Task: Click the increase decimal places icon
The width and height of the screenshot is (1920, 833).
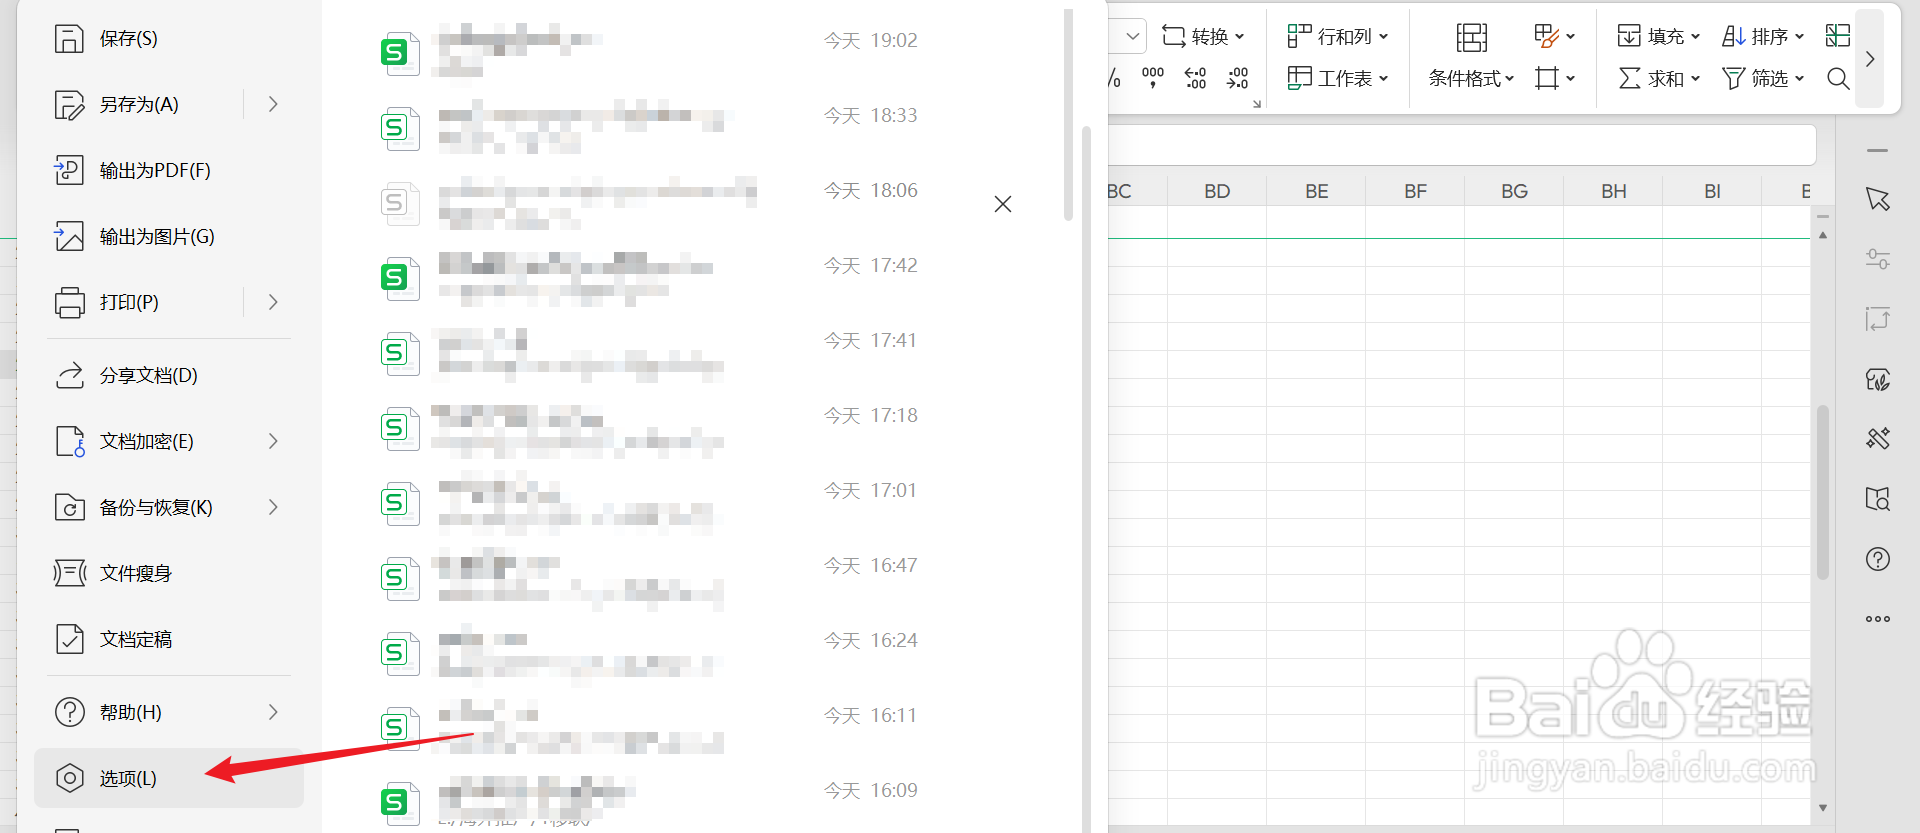Action: 1196,78
